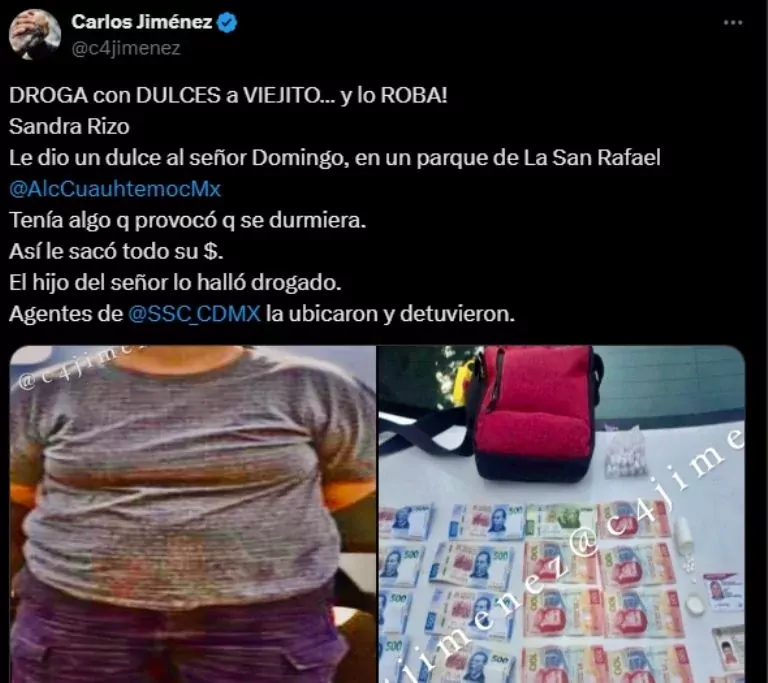Image resolution: width=768 pixels, height=683 pixels.
Task: Click the blue verified badge
Action: (x=227, y=23)
